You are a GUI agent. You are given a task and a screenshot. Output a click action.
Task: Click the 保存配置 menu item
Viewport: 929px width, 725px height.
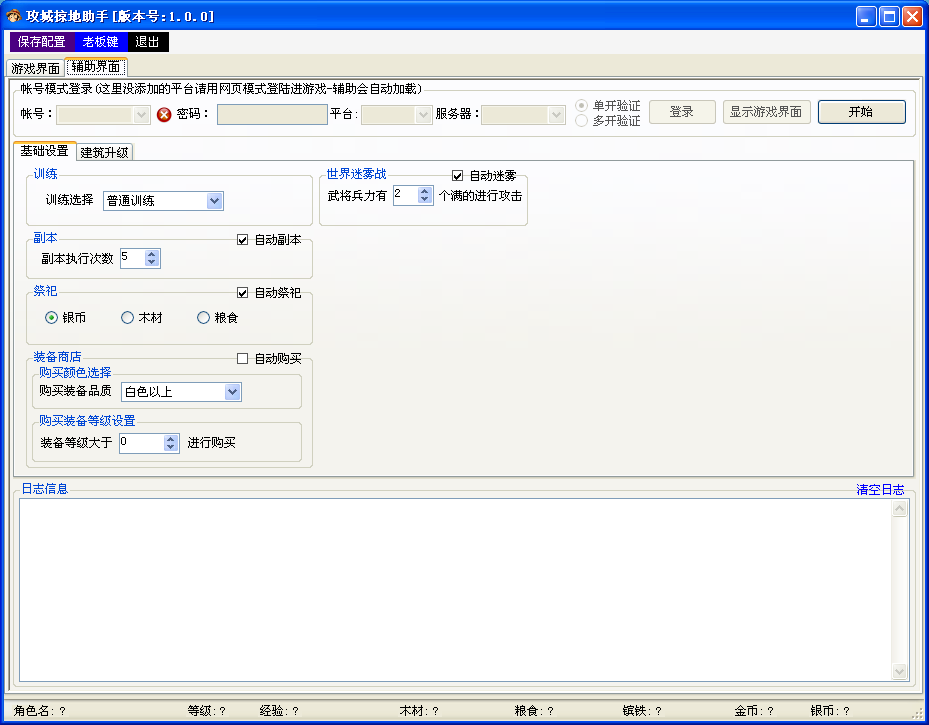coord(42,42)
